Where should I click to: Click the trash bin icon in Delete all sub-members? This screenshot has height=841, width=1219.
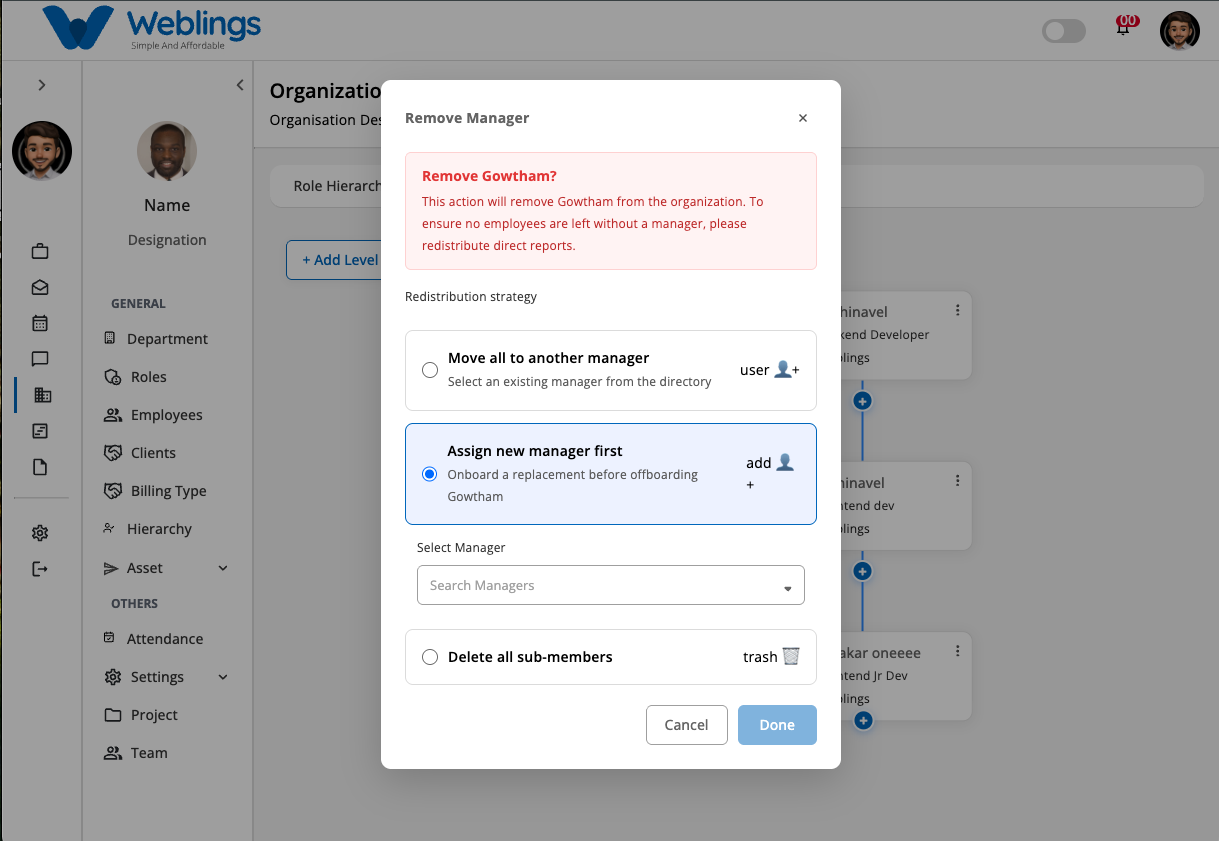click(x=791, y=656)
